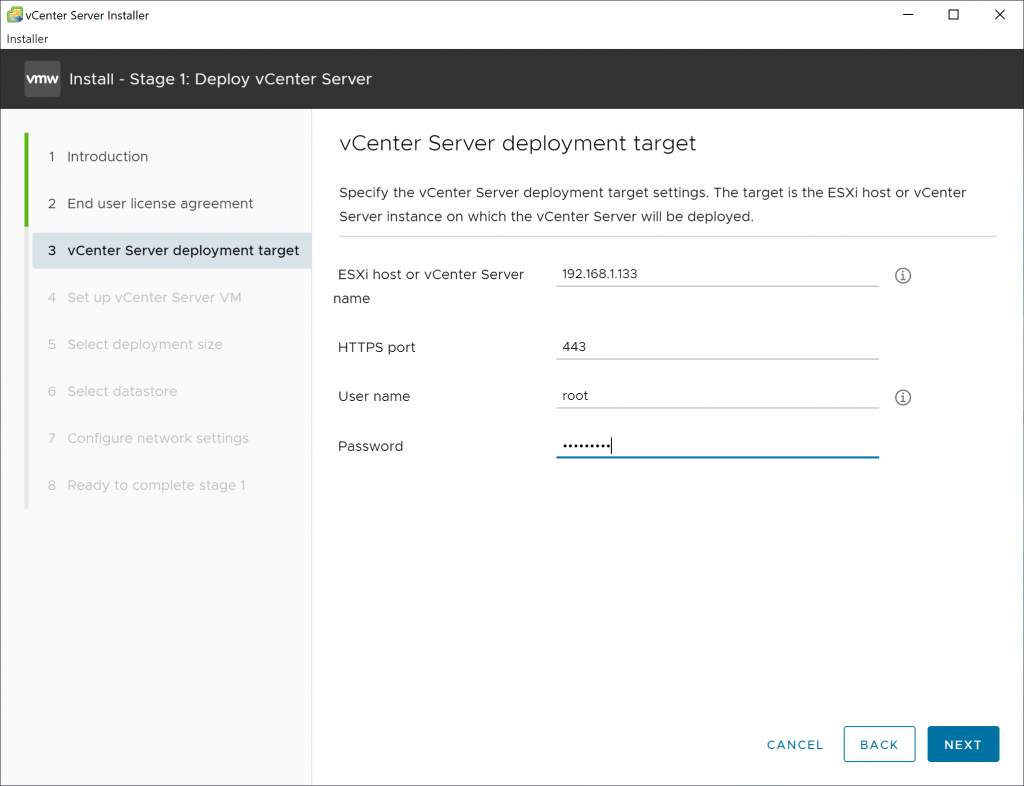The width and height of the screenshot is (1024, 786).
Task: Click the ESXi host name field with 192.168.1.133
Action: pos(717,274)
